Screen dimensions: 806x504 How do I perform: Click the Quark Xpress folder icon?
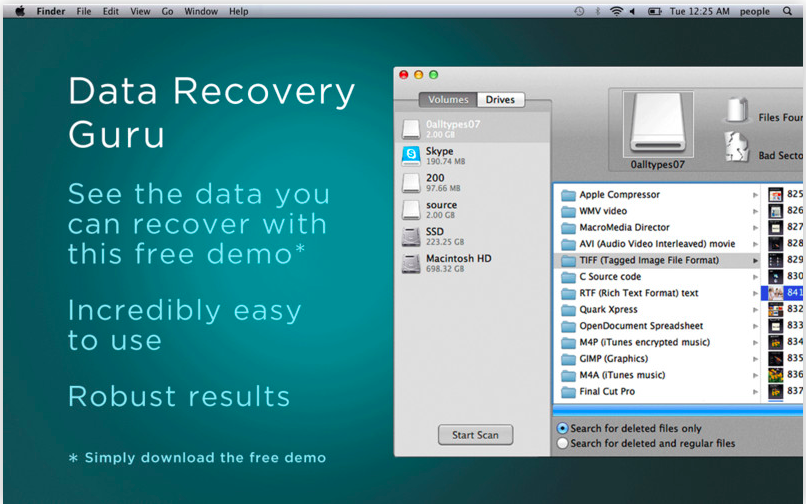[x=568, y=310]
